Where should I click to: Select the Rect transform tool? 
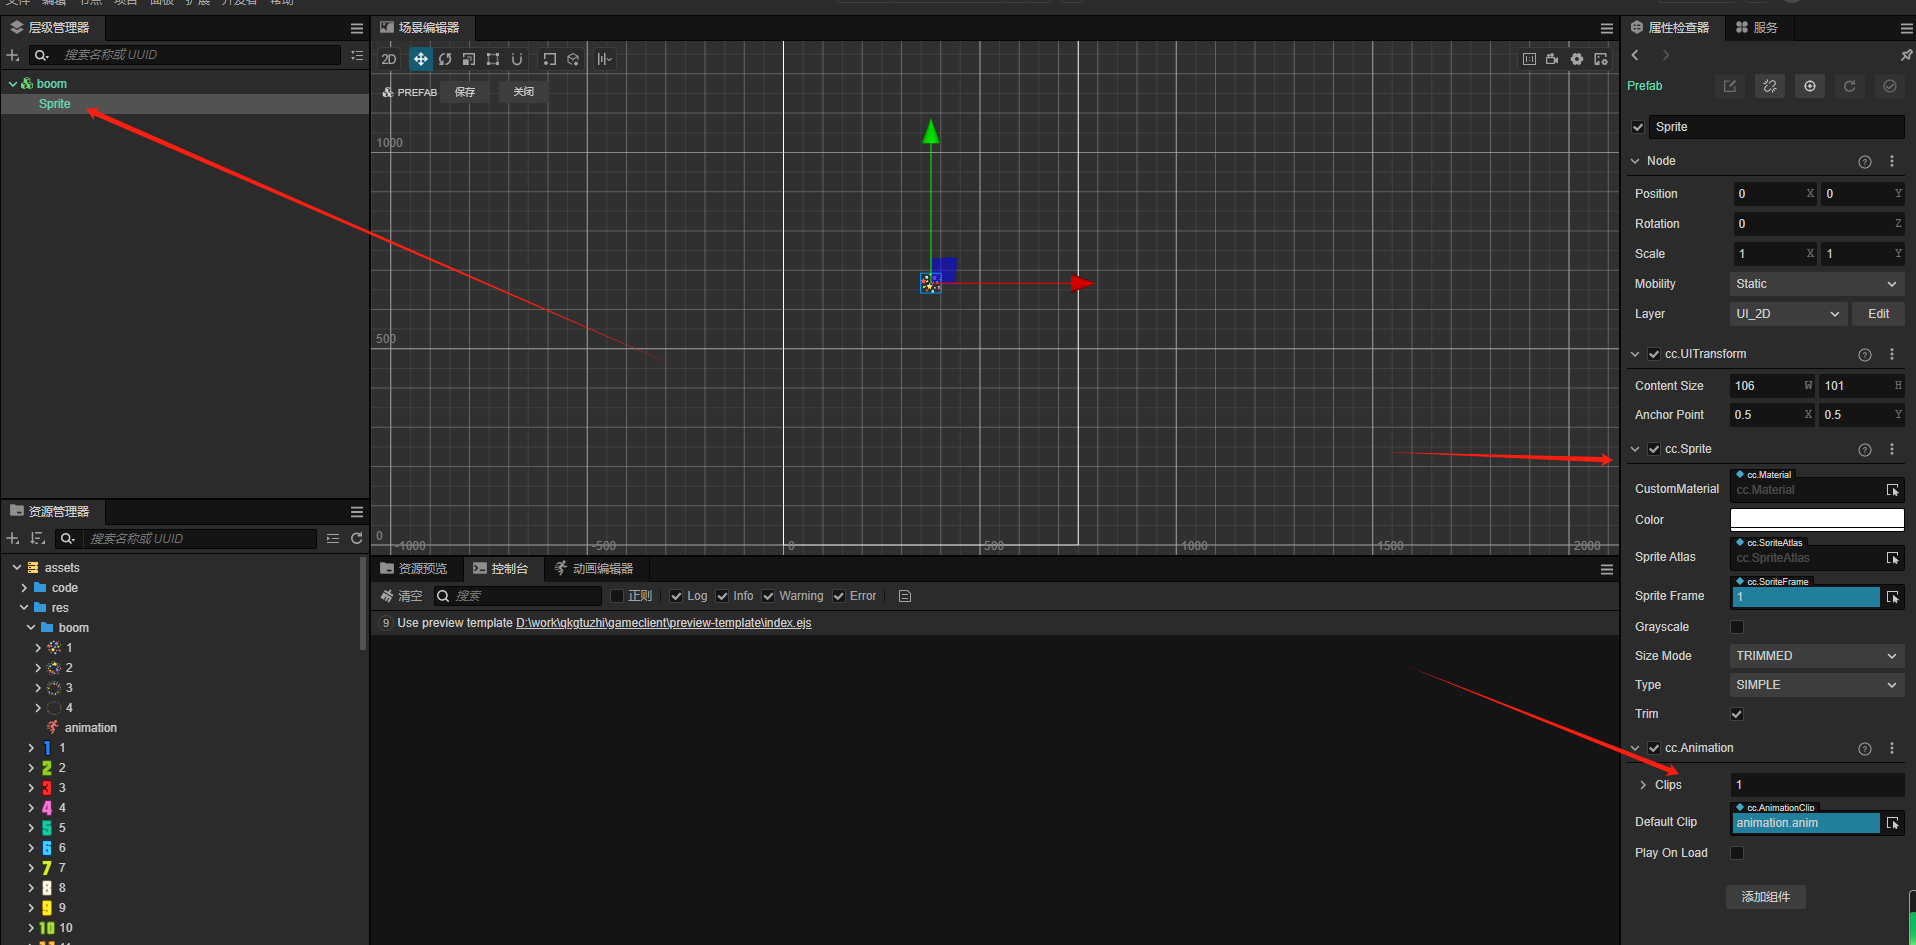click(493, 59)
